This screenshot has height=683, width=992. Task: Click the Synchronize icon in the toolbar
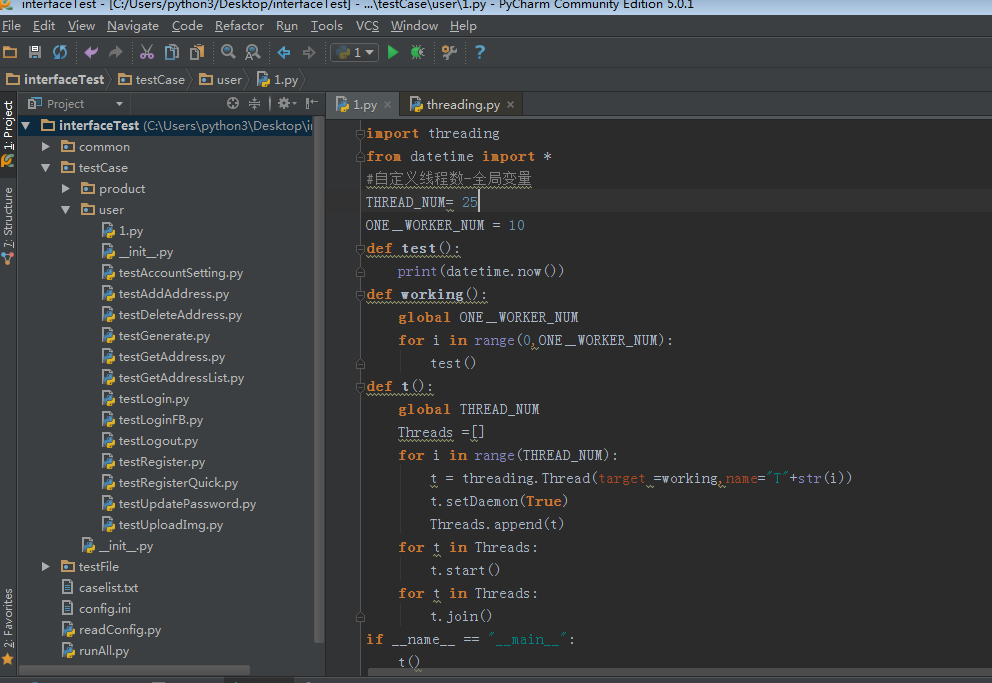(60, 52)
